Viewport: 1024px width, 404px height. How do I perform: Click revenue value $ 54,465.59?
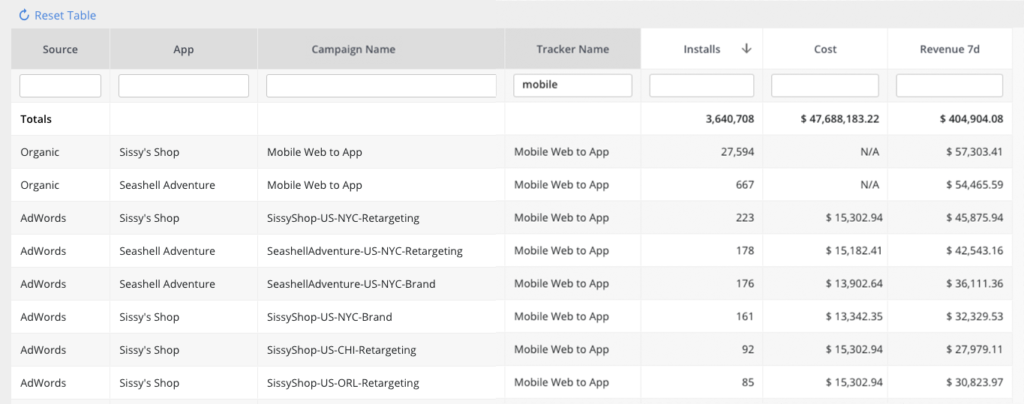pyautogui.click(x=974, y=185)
